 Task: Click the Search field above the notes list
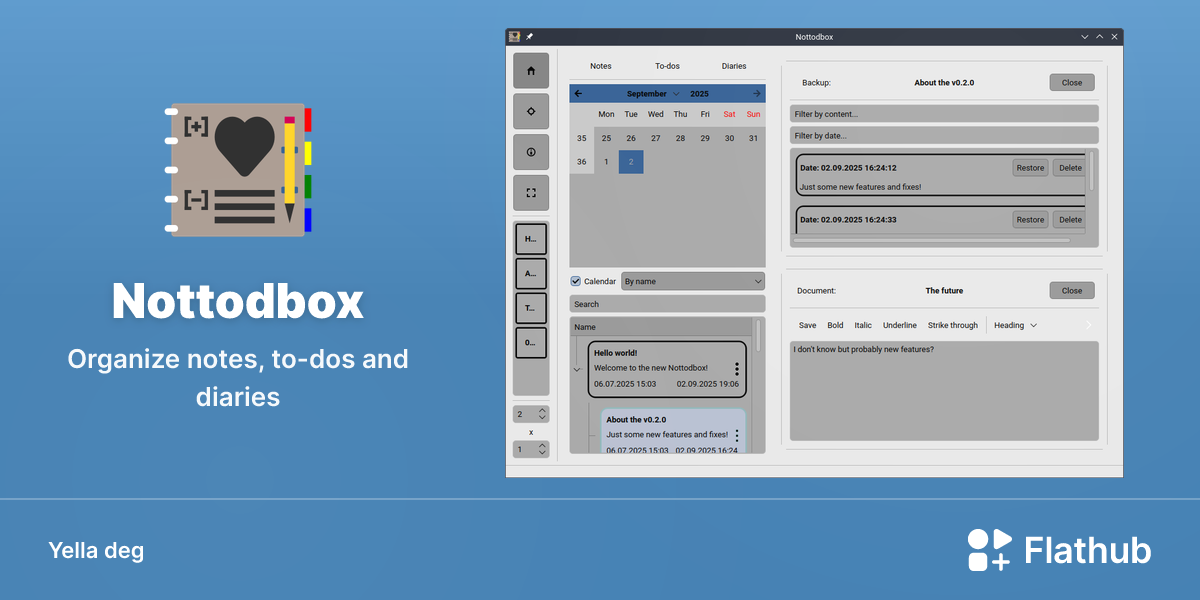(667, 304)
